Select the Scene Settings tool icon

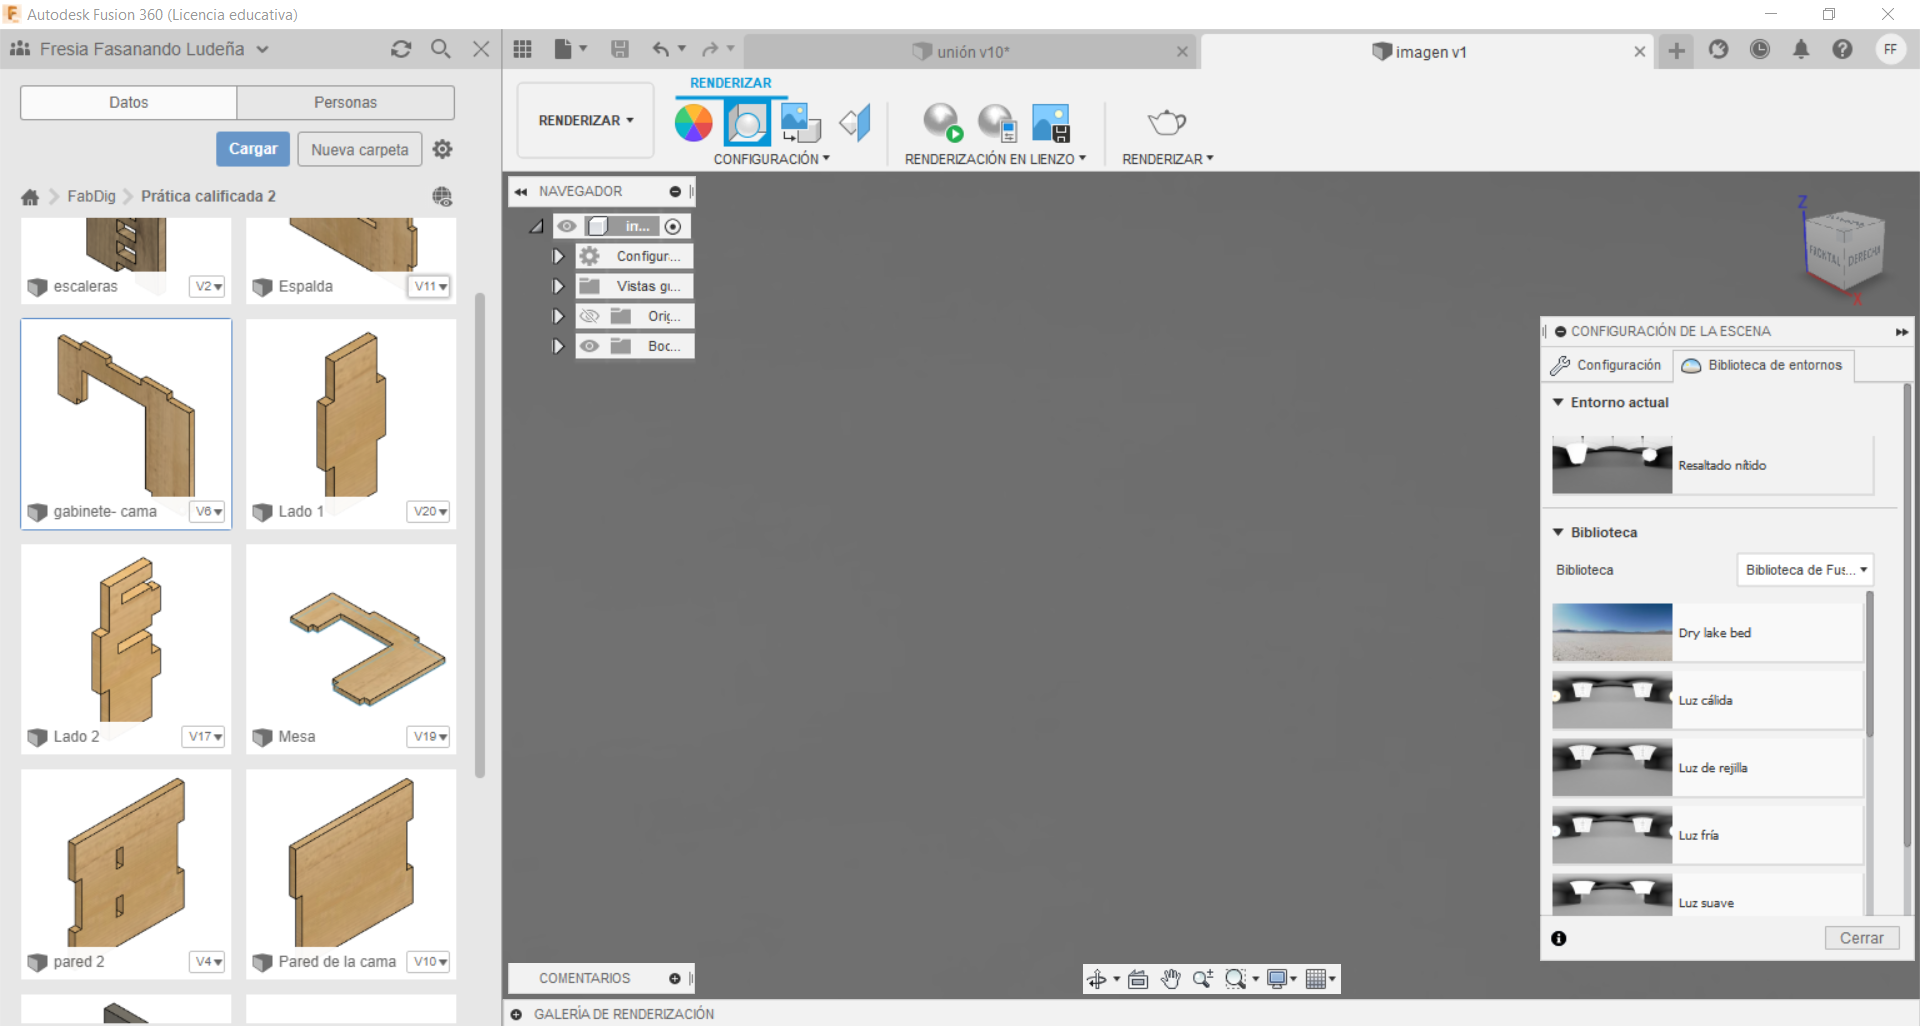click(747, 123)
